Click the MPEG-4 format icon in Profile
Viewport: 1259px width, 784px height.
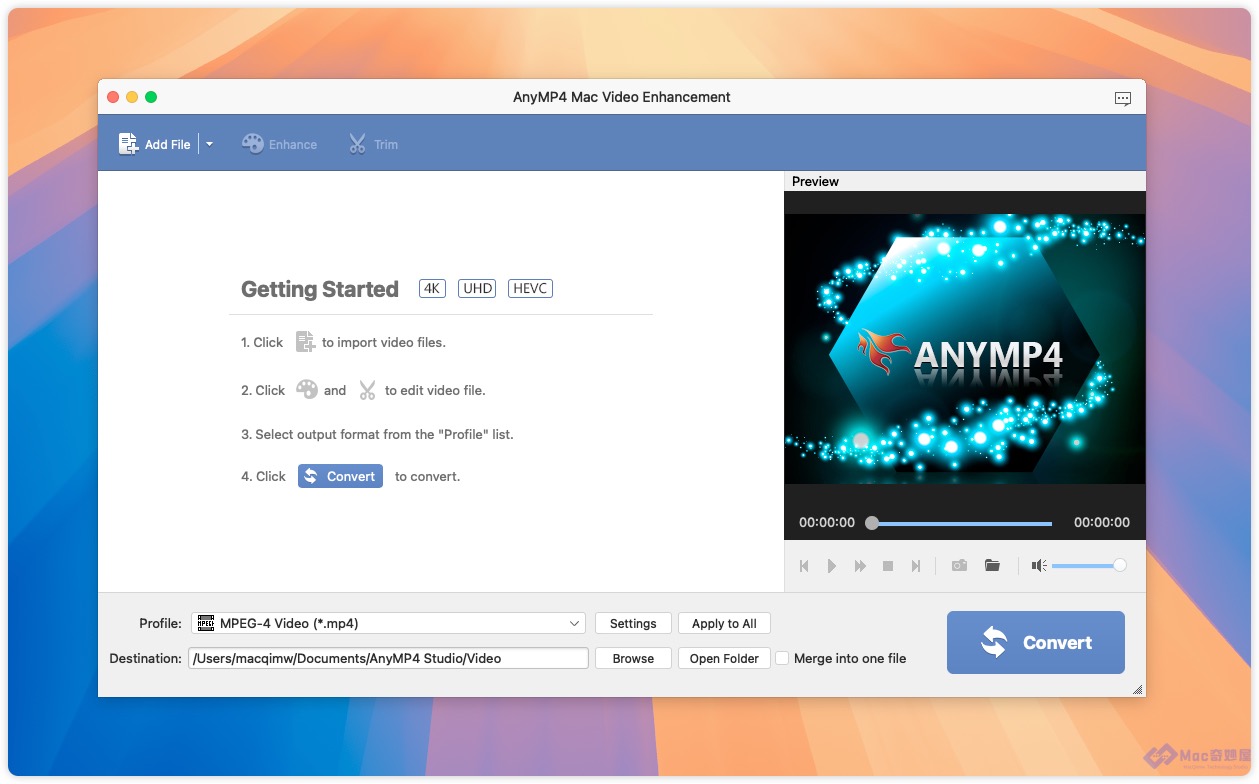pyautogui.click(x=206, y=623)
